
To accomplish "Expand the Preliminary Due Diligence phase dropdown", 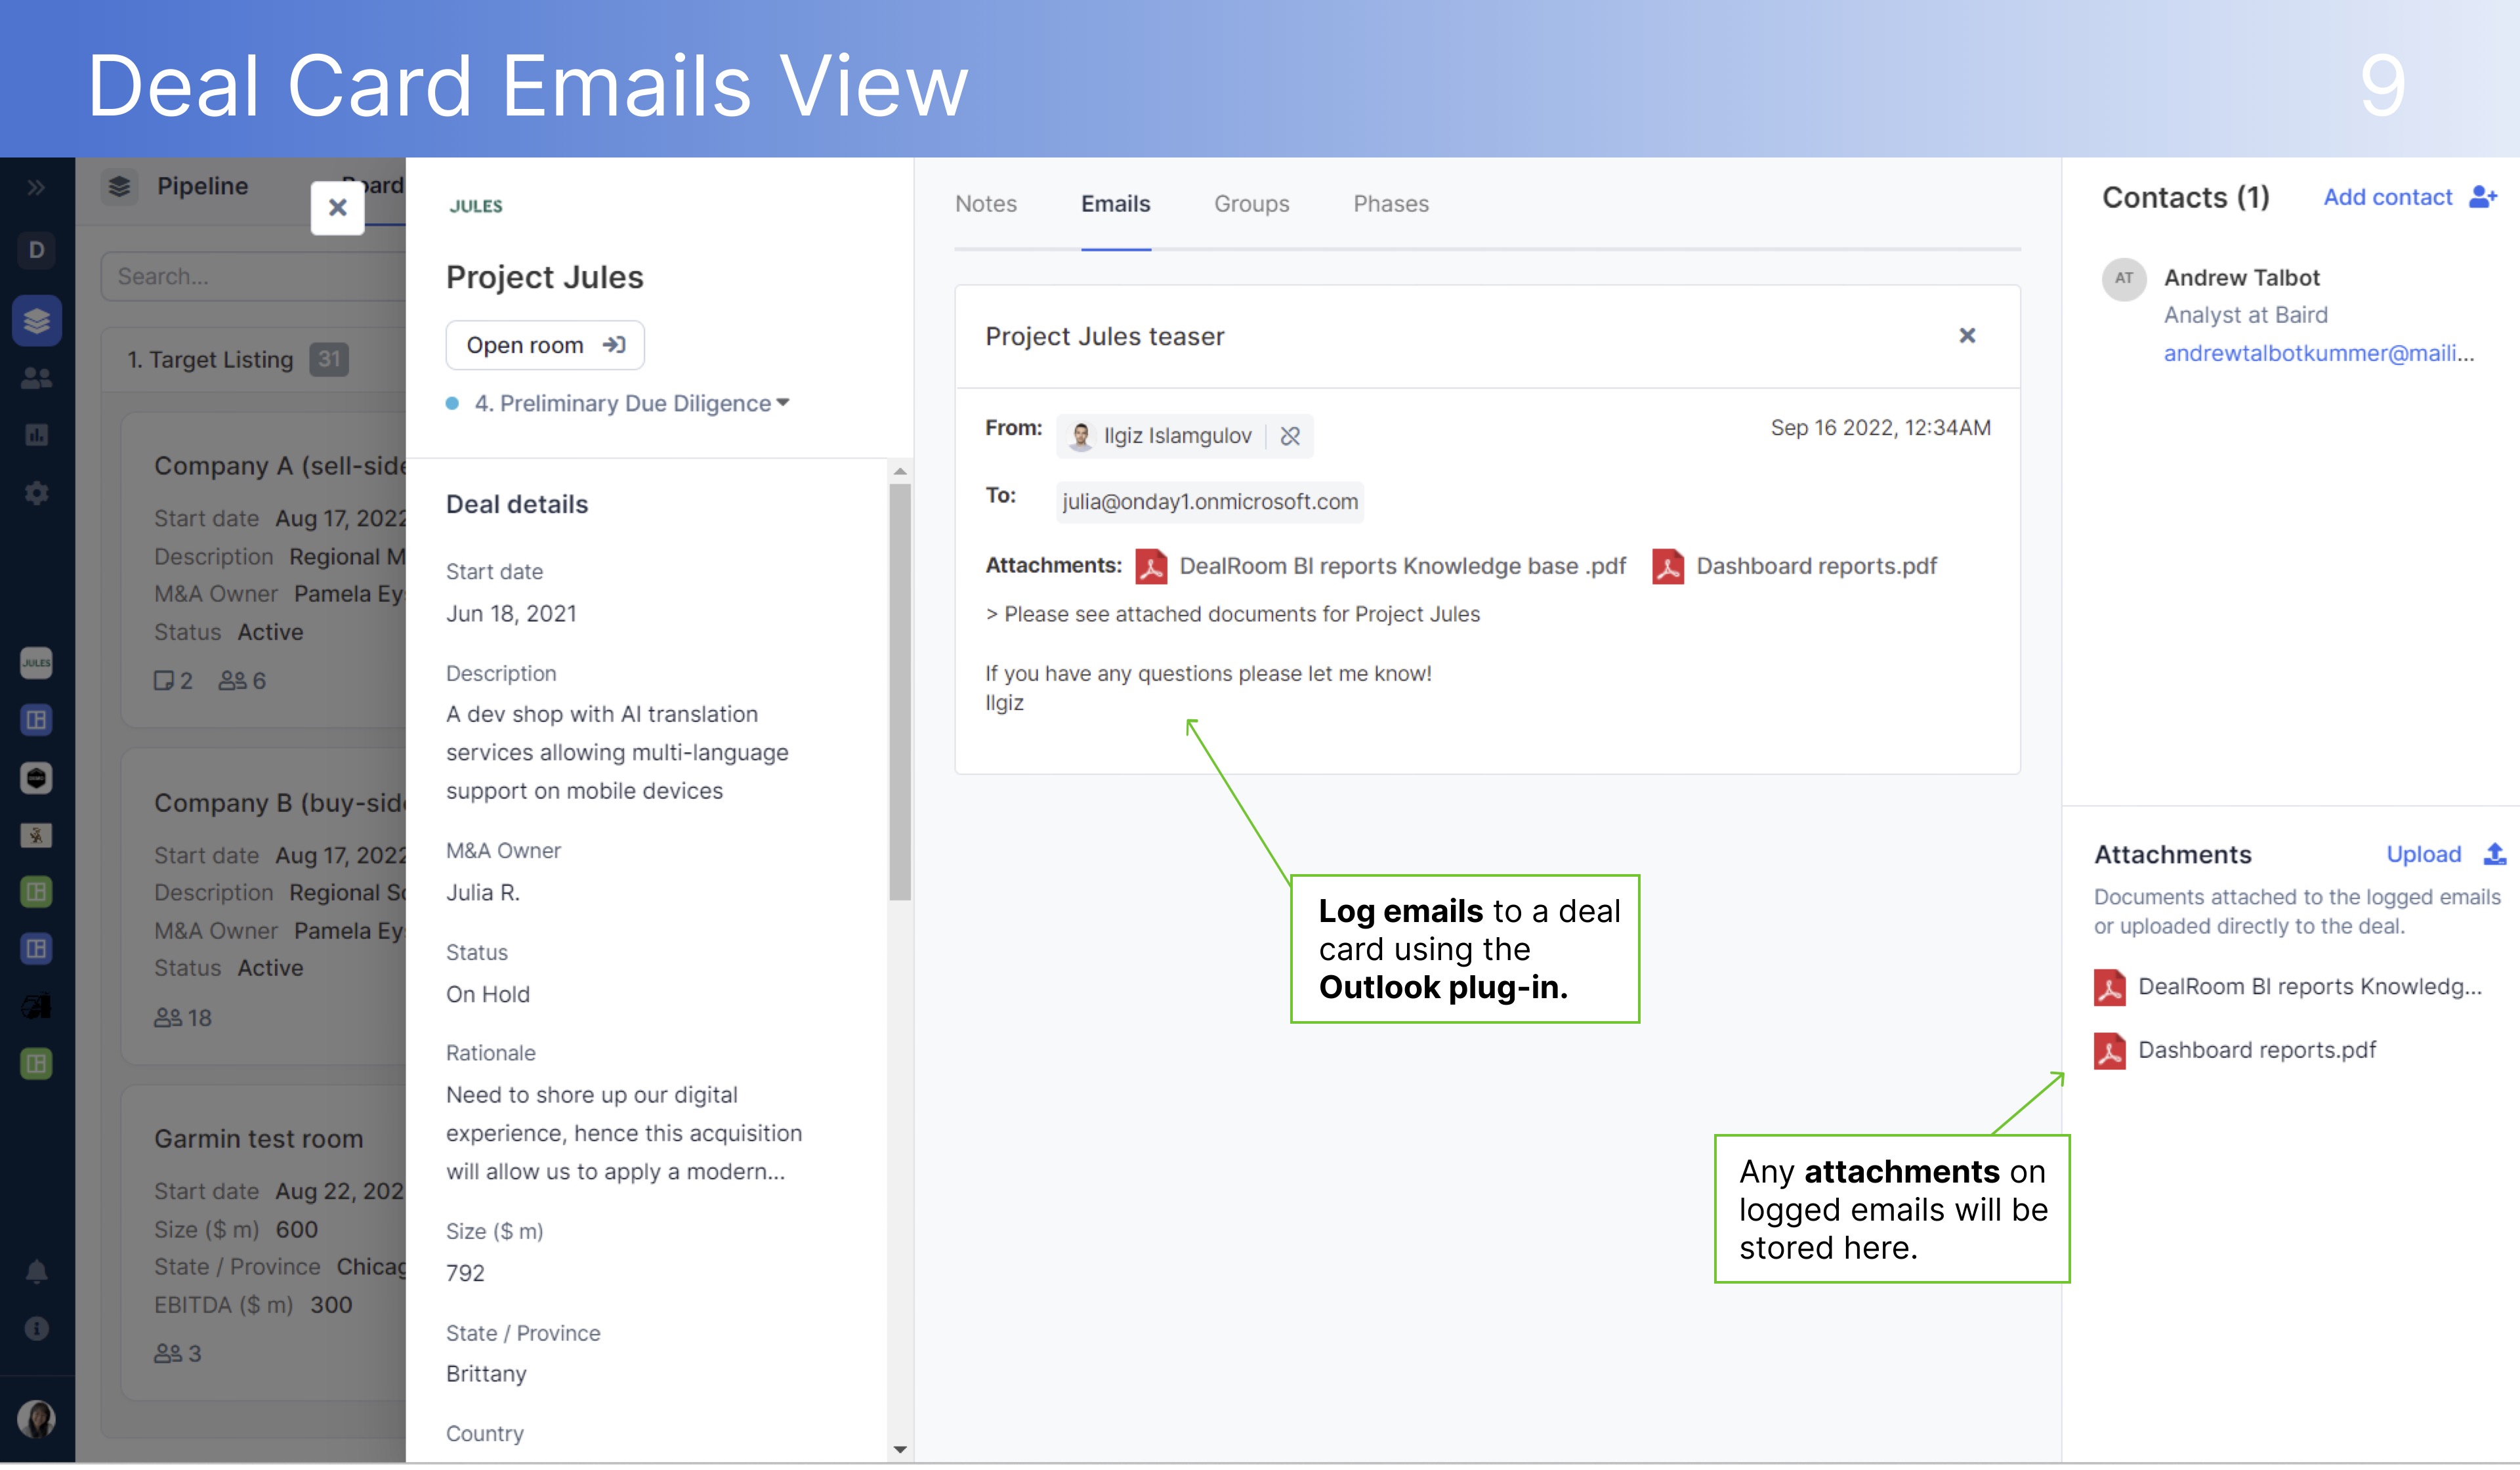I will (x=783, y=403).
